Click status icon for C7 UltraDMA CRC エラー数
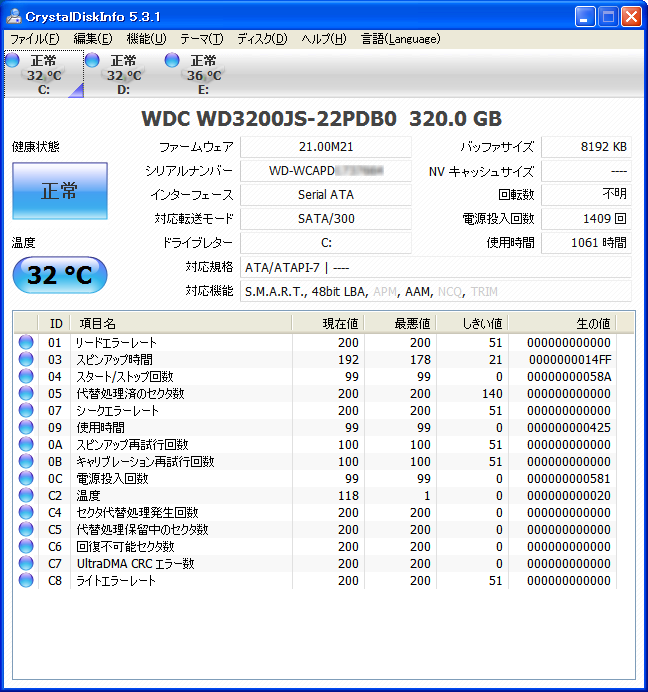 tap(26, 563)
